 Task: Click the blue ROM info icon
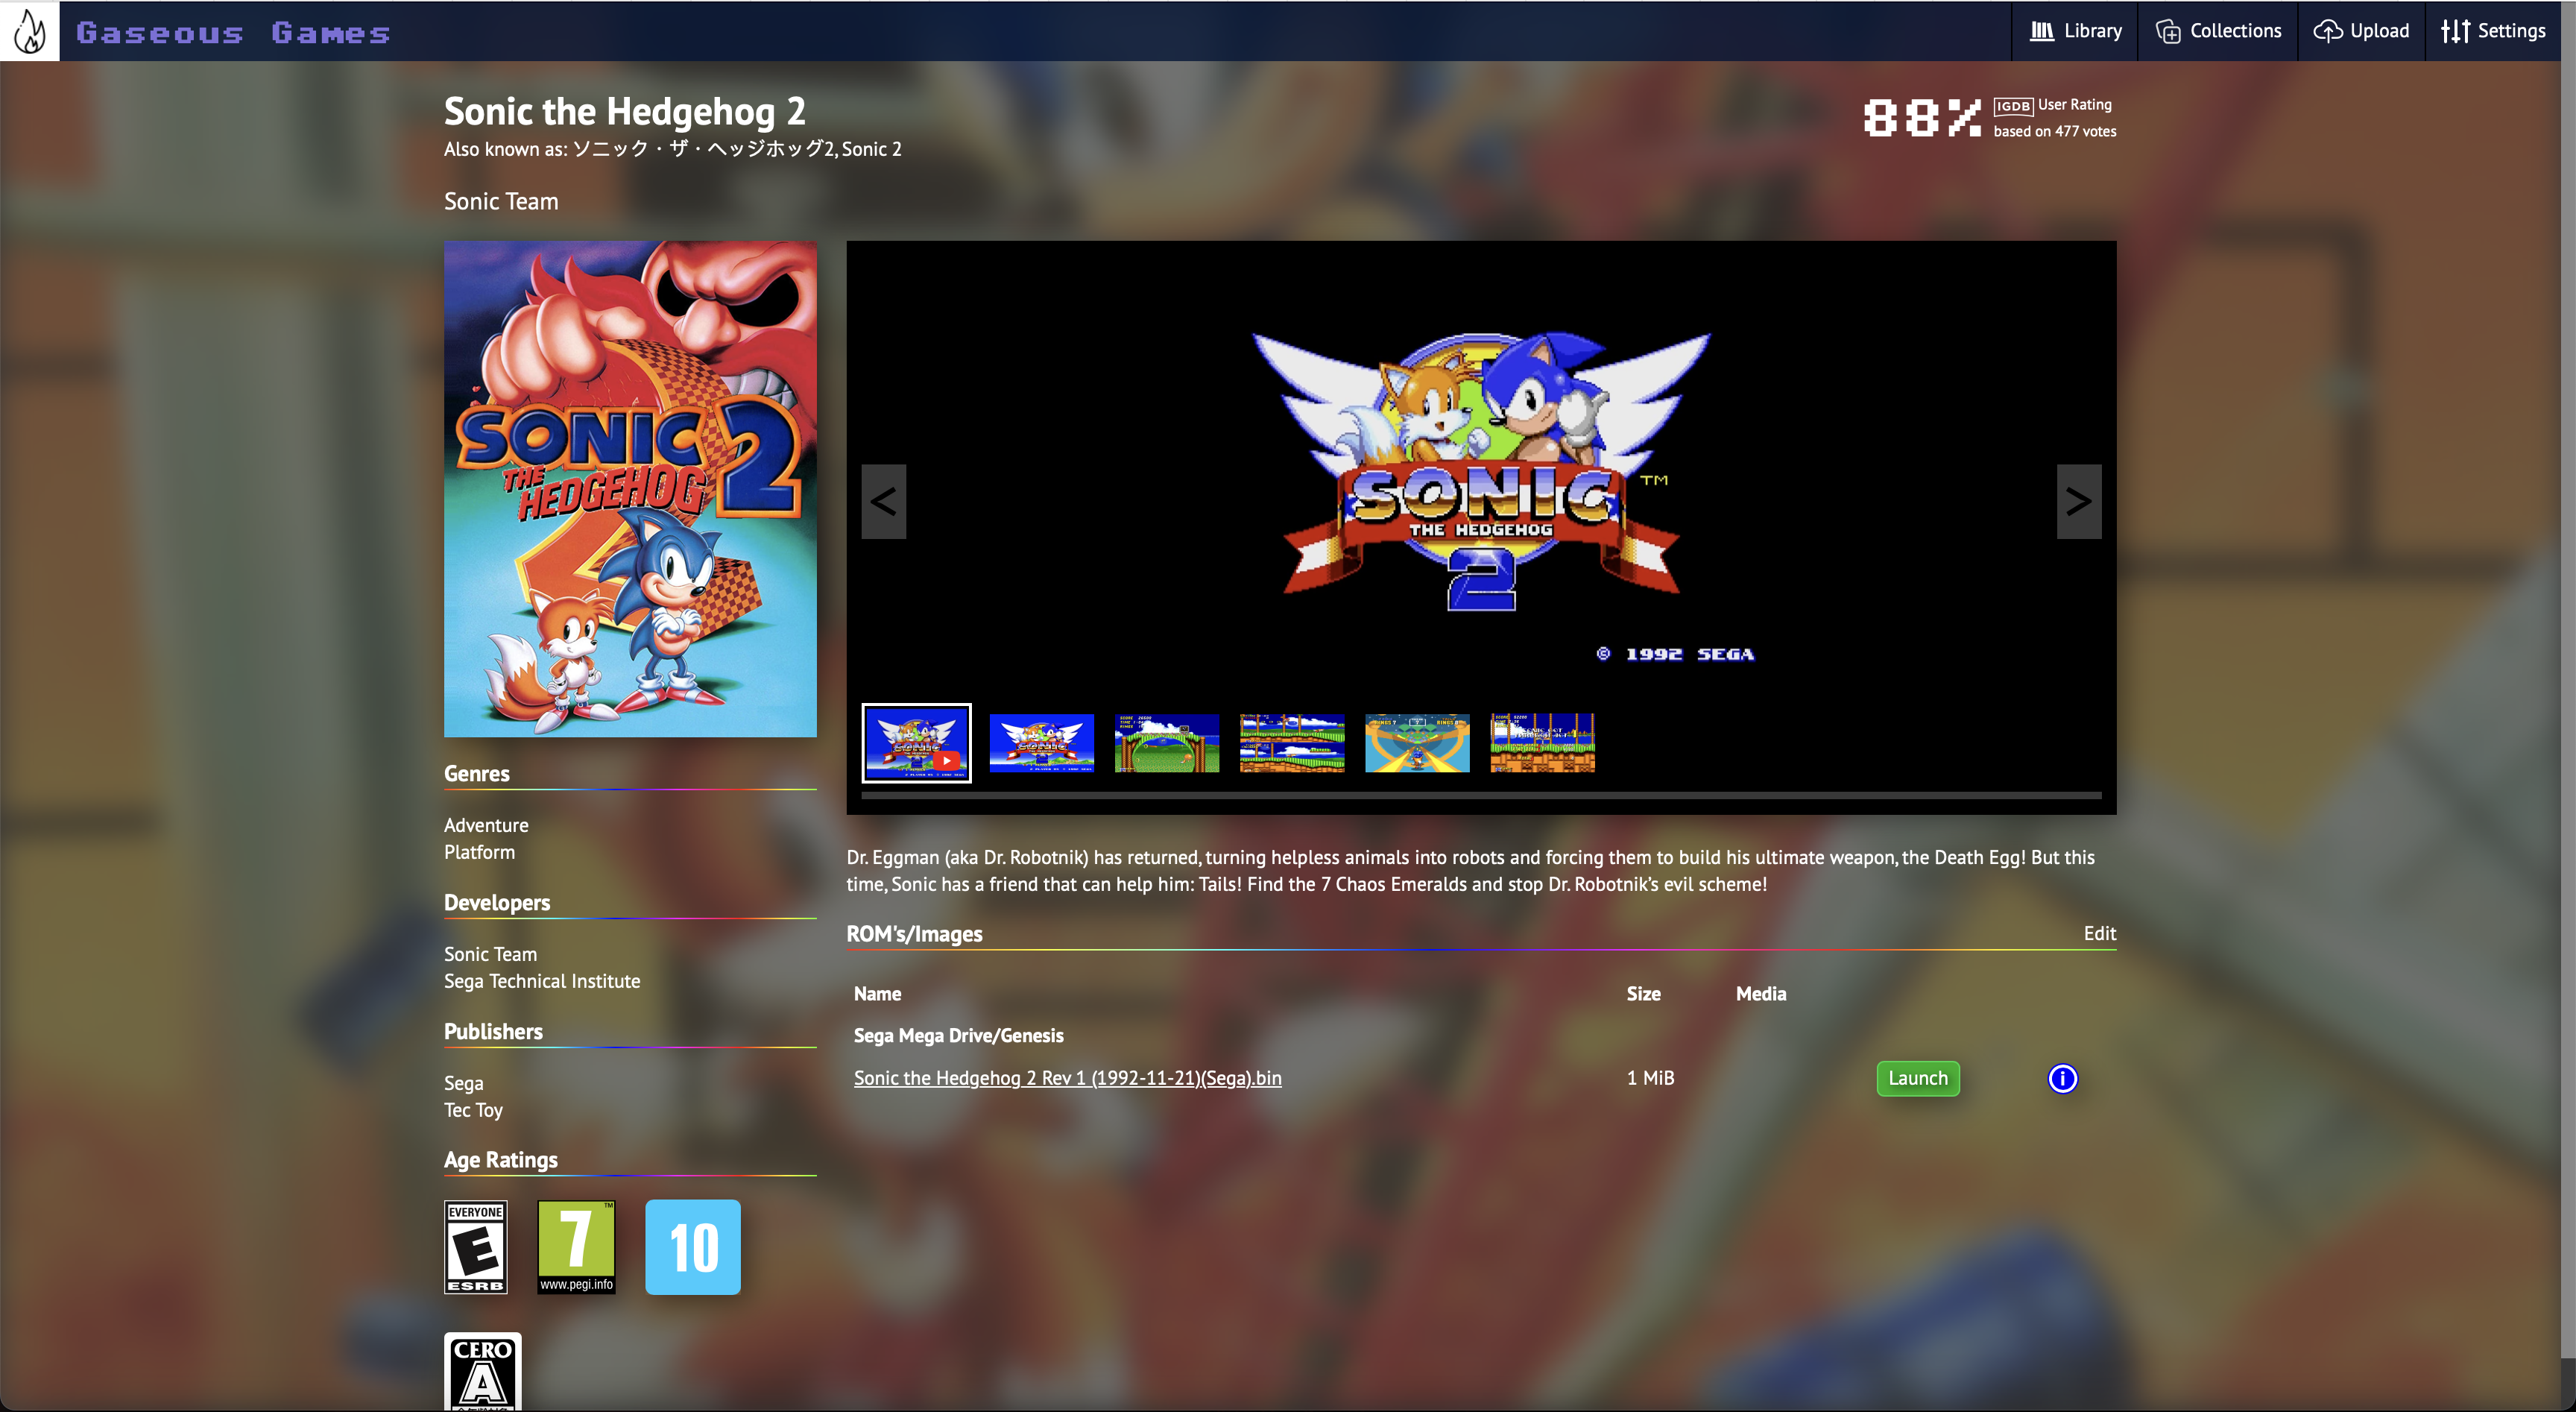[2062, 1078]
